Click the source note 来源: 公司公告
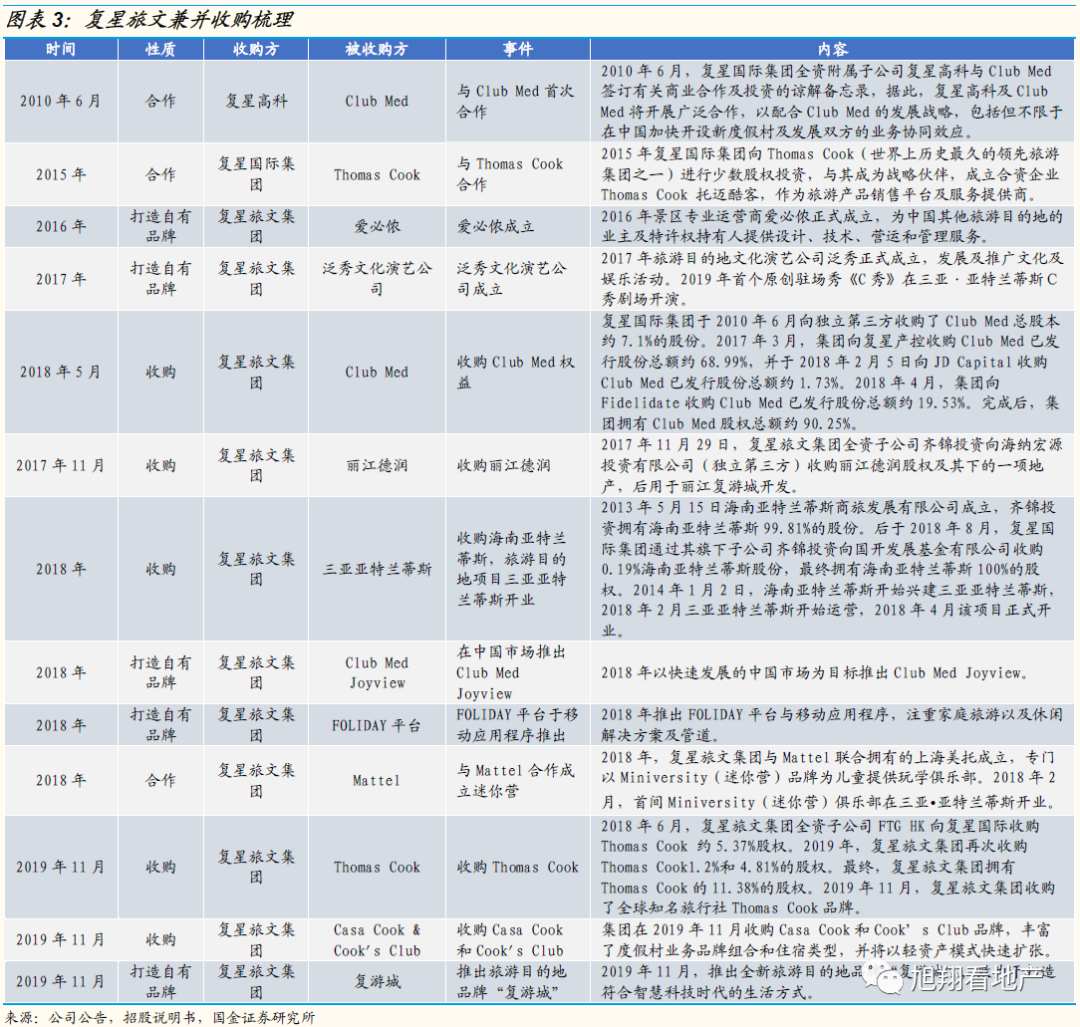 click(x=160, y=1017)
